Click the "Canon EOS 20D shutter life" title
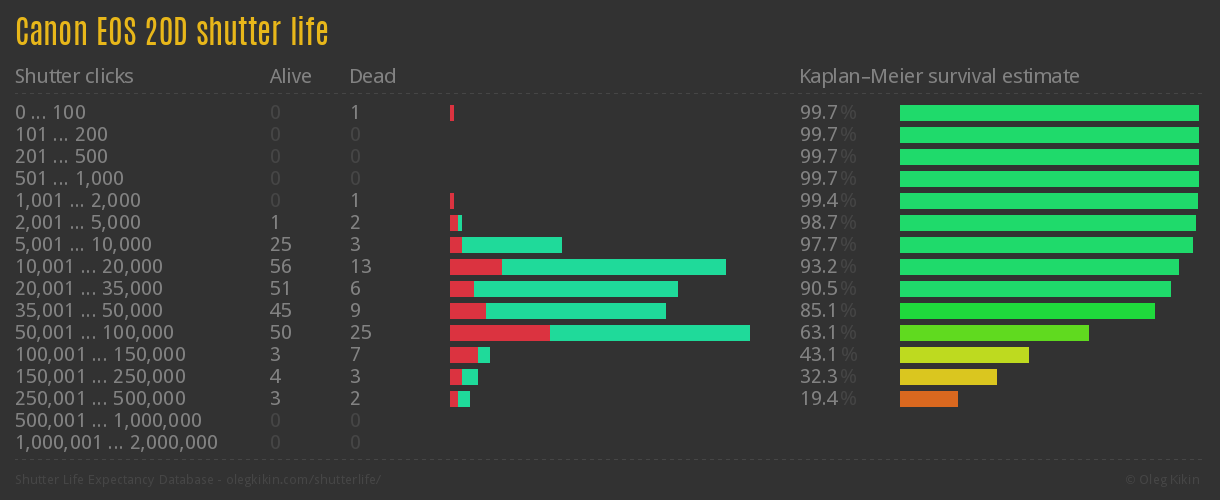 pos(172,33)
